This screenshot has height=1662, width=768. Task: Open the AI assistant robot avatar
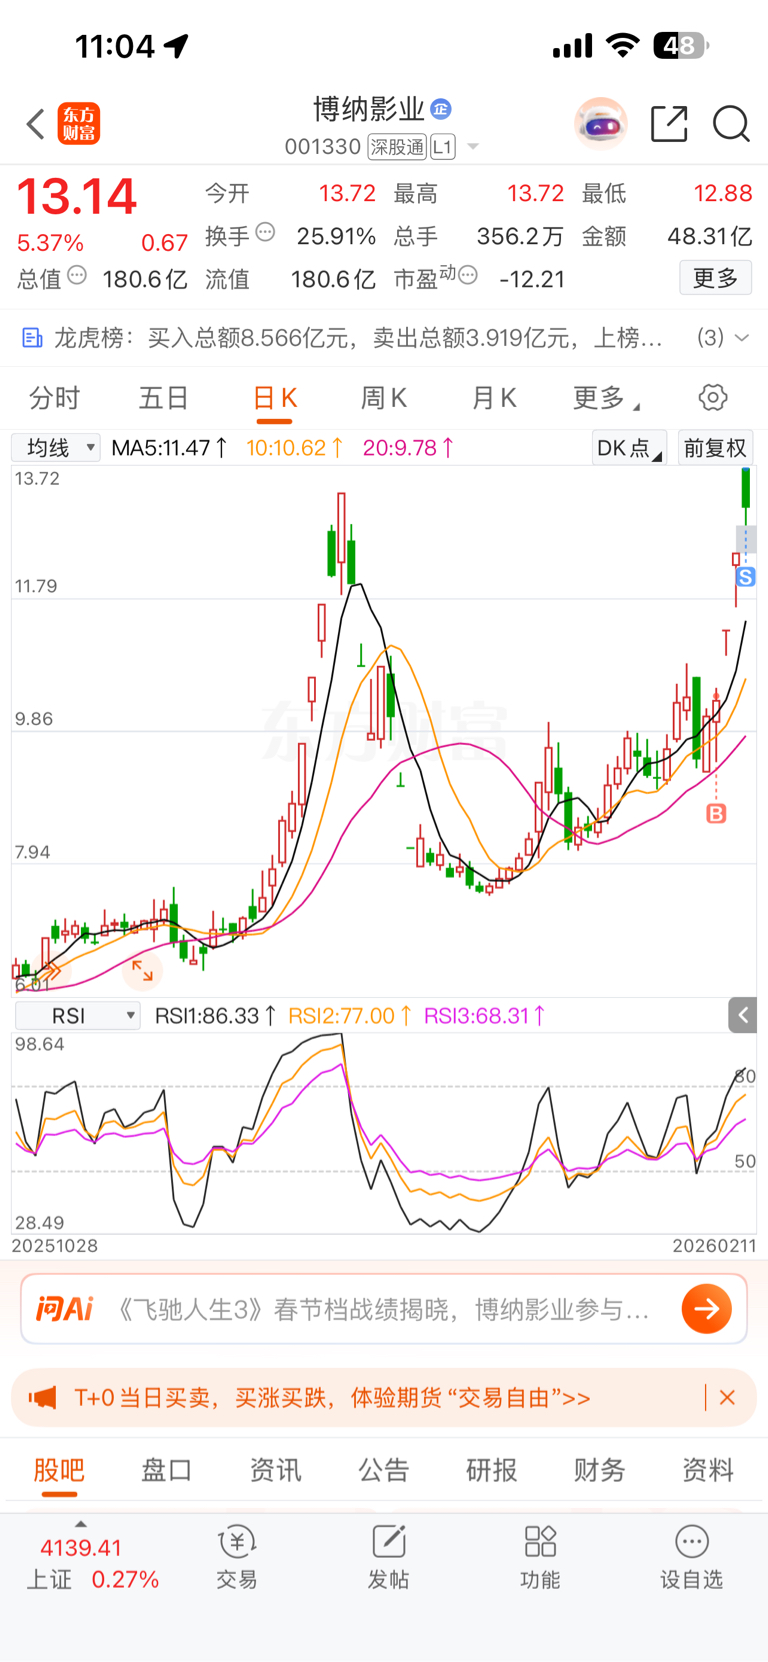click(601, 124)
